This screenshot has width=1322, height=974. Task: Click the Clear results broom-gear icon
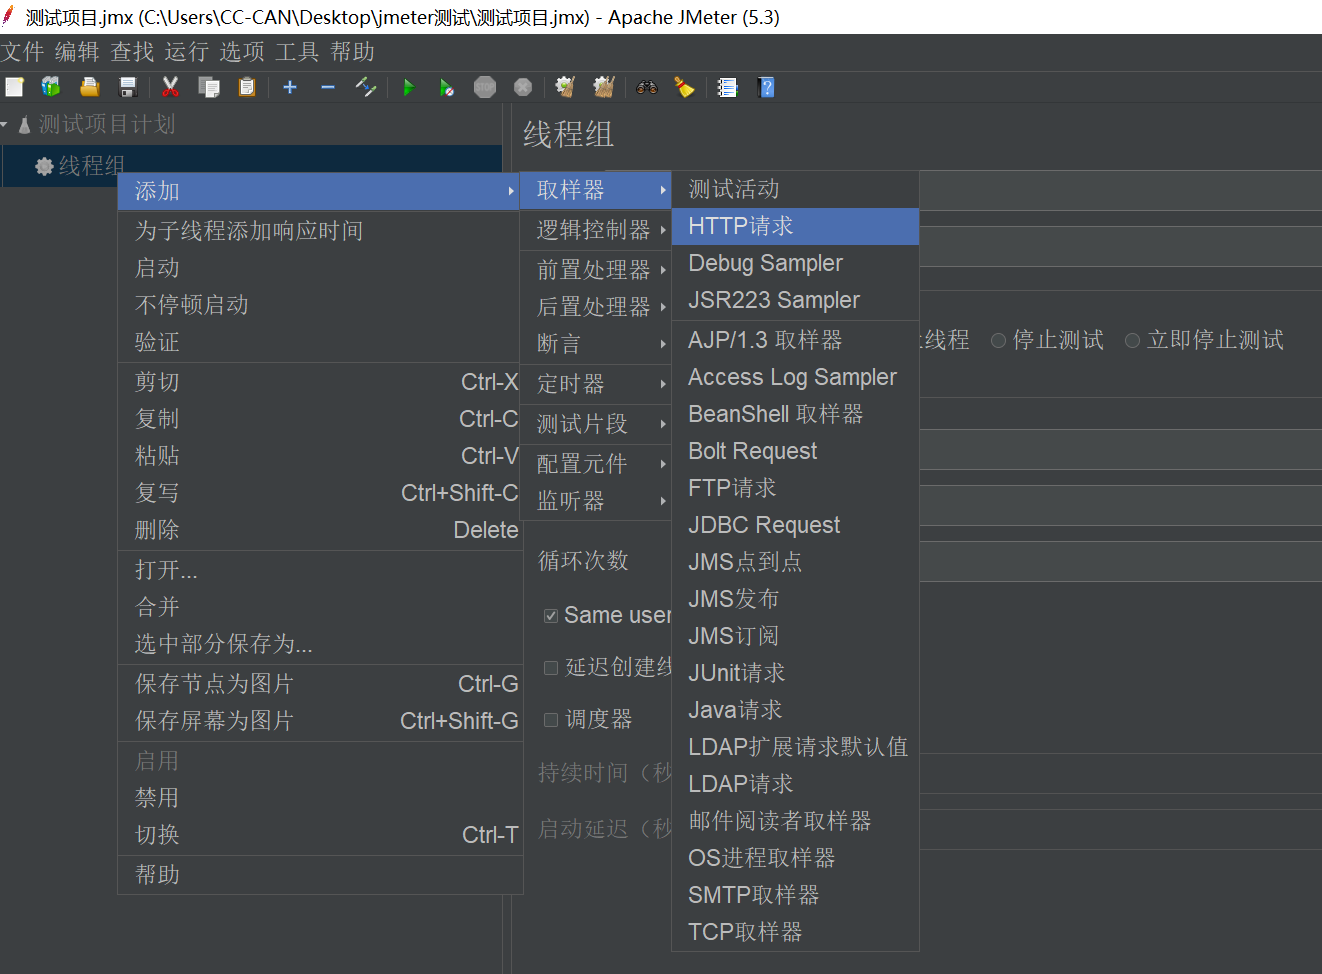(x=565, y=87)
